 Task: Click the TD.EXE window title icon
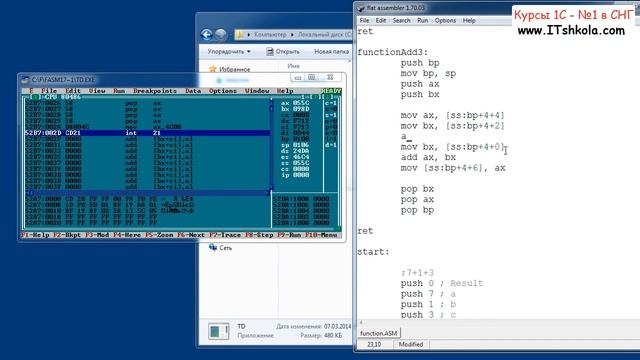(25, 80)
